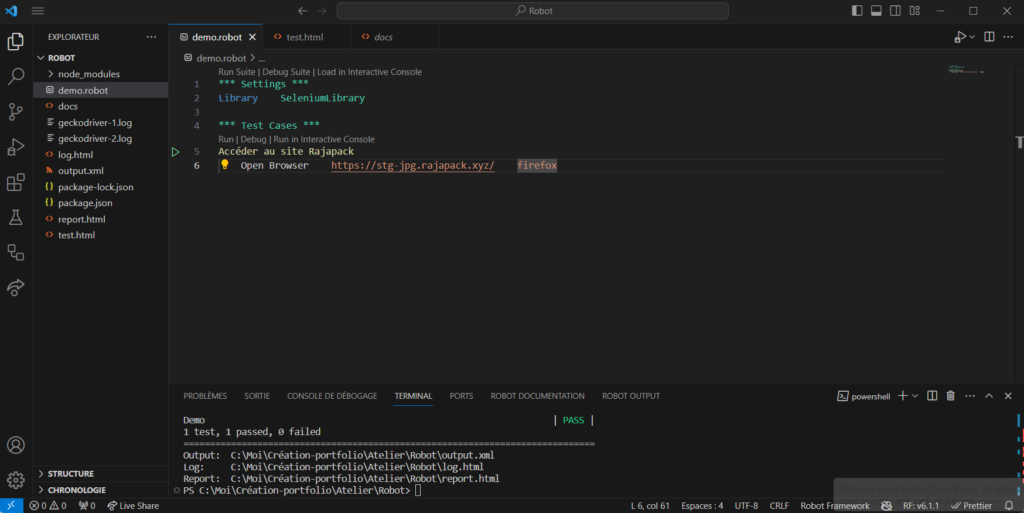Run the test case from gutter play icon

(x=176, y=151)
